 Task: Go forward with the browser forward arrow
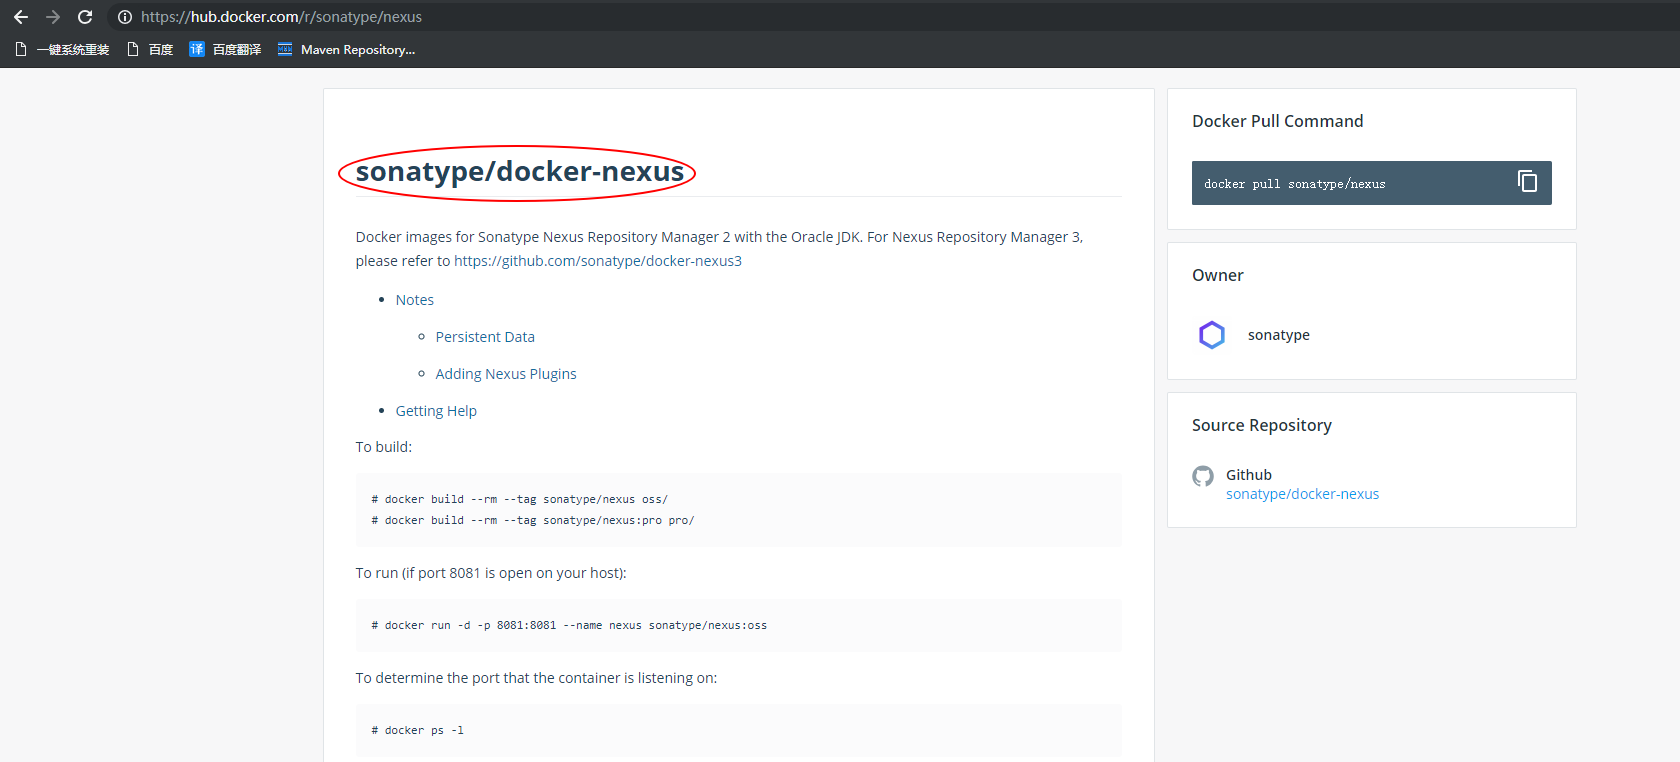[53, 17]
